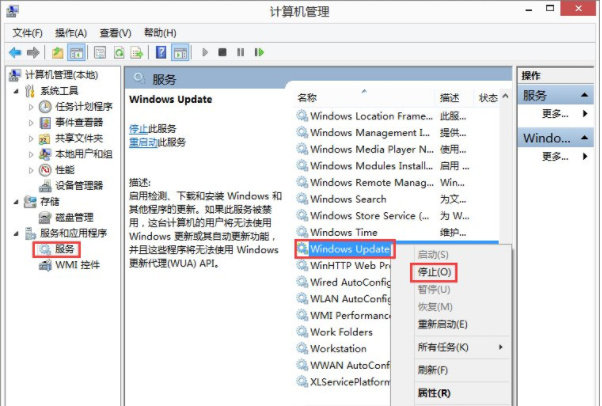602x406 pixels.
Task: Select the WinHTTP Web Proxy service
Action: pyautogui.click(x=350, y=266)
